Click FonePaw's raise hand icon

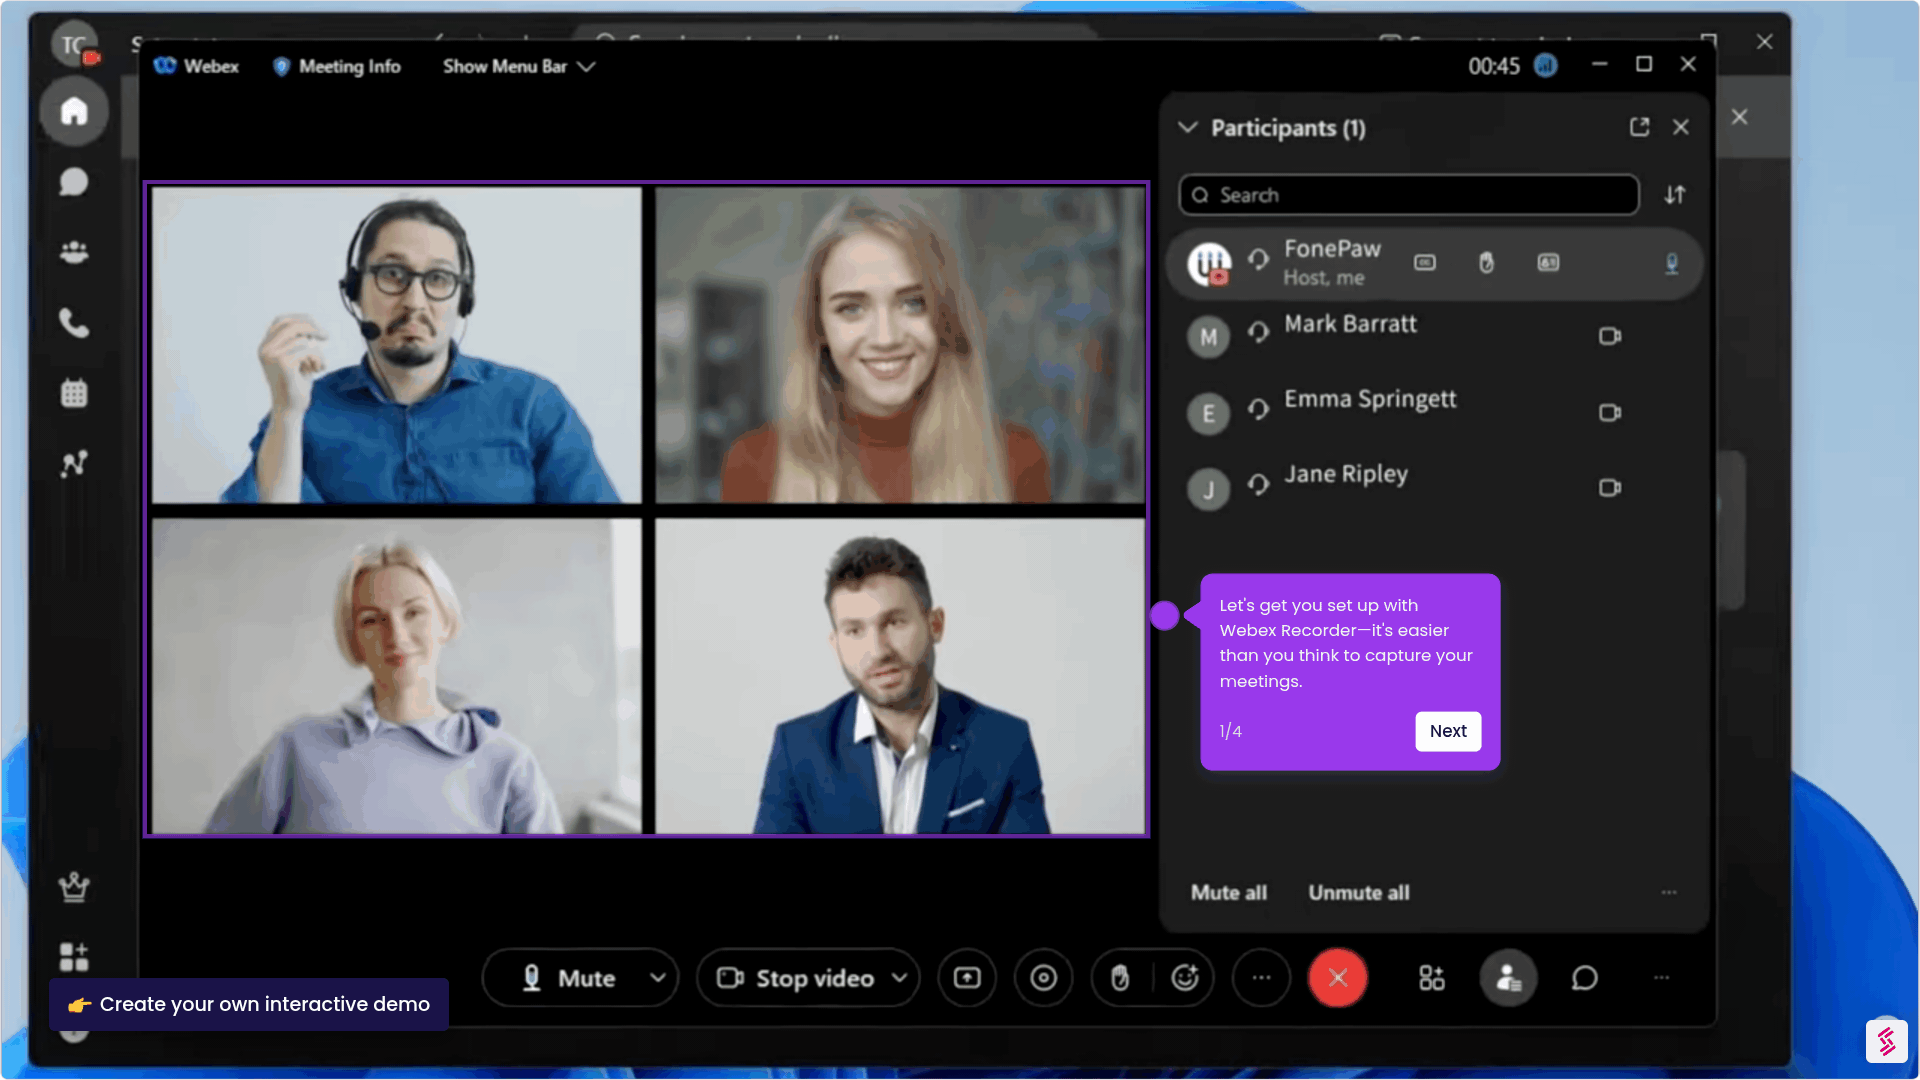point(1487,263)
